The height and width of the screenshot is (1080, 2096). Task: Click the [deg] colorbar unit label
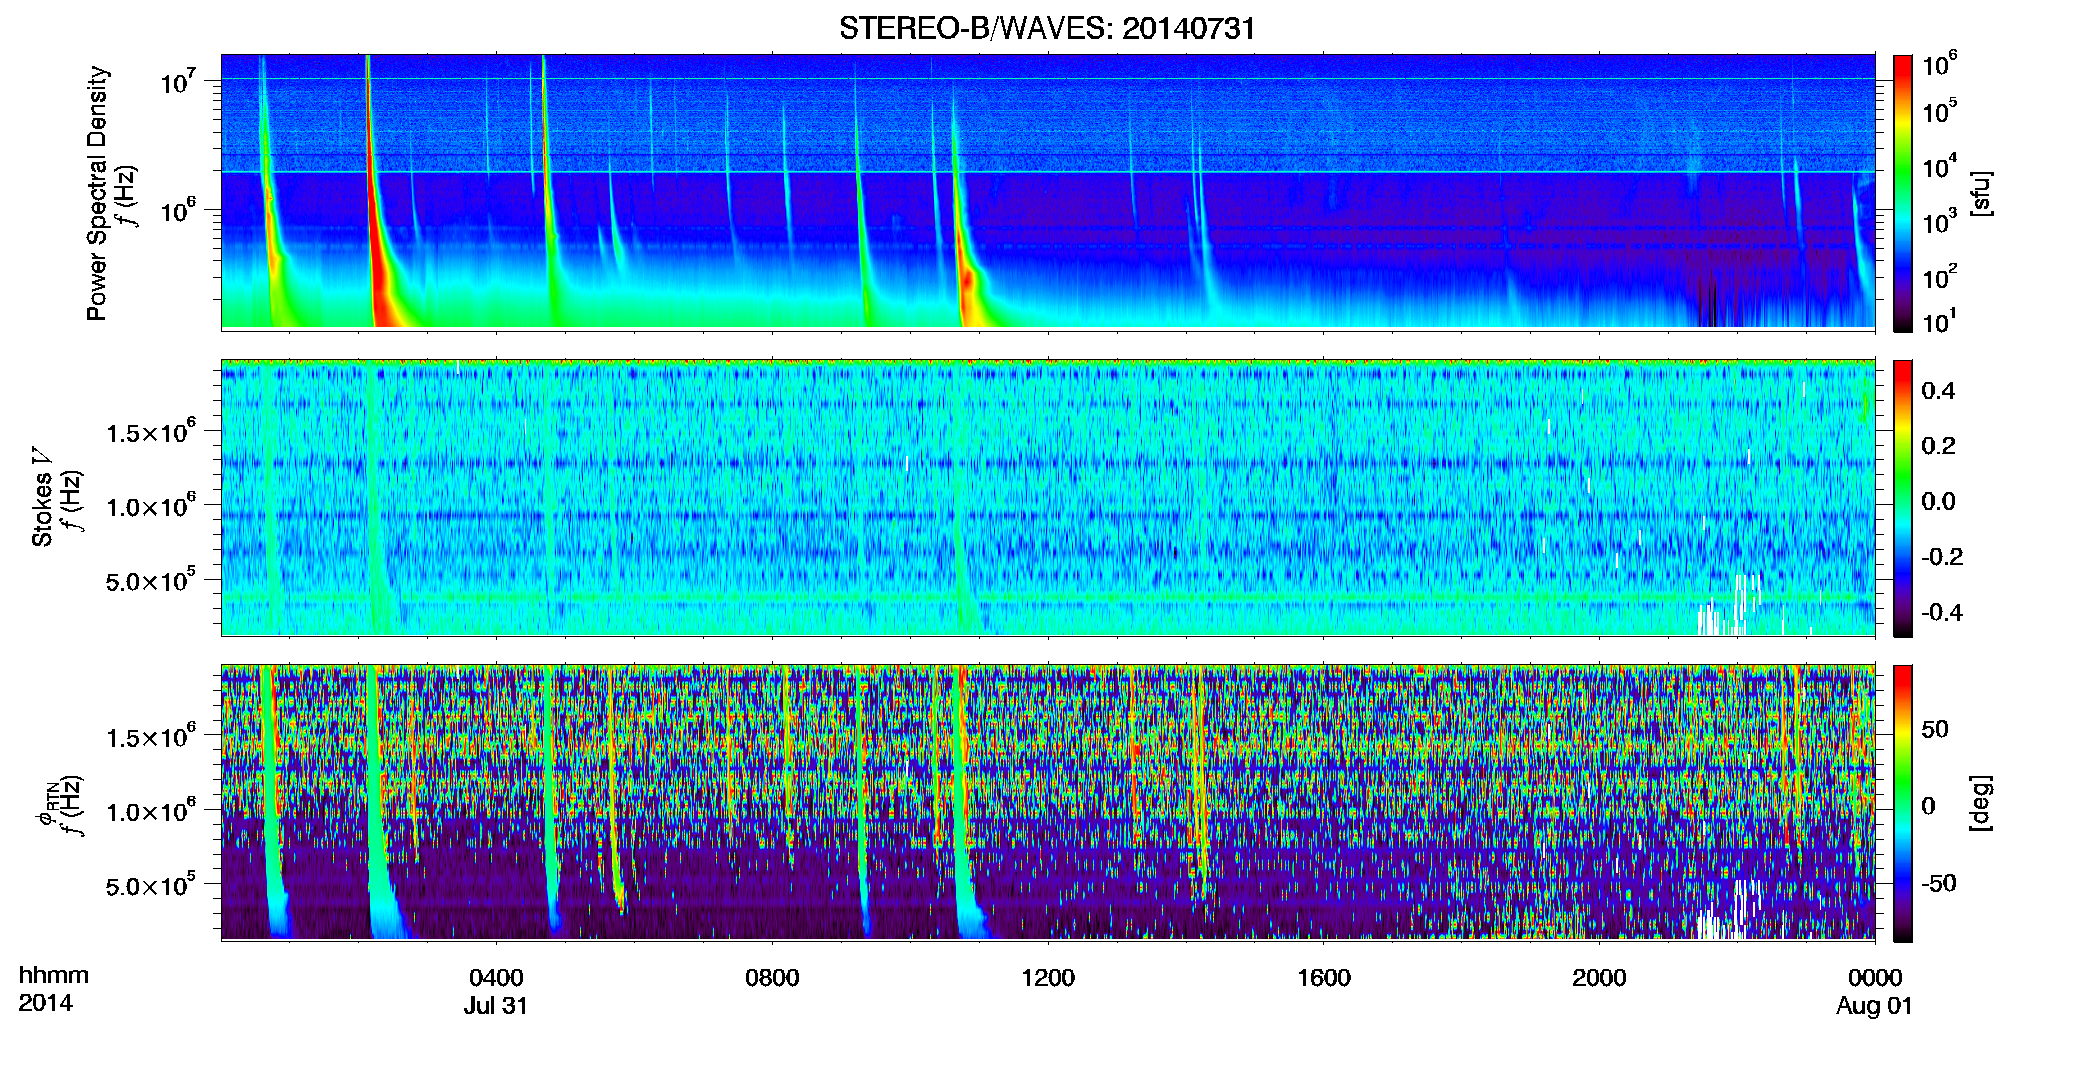[x=1980, y=803]
